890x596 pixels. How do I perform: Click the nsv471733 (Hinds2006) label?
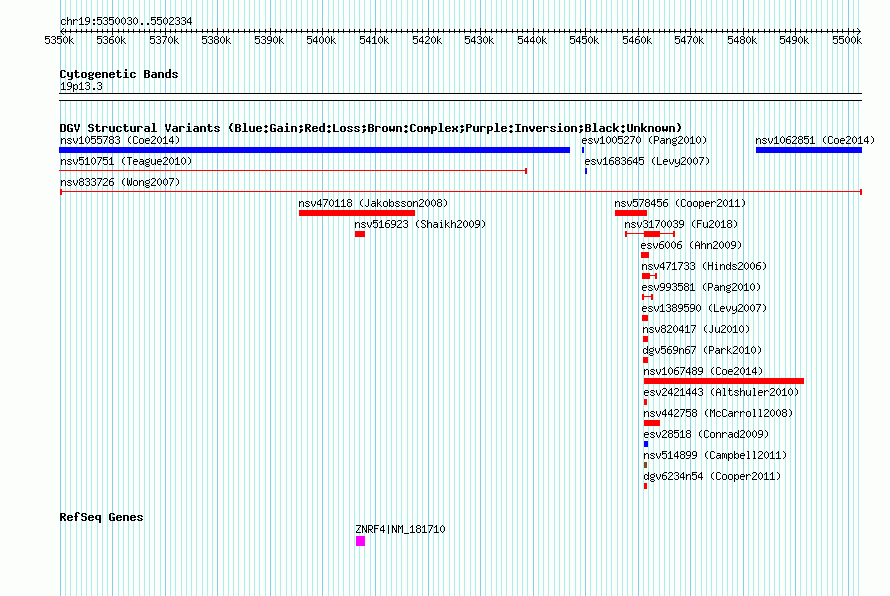point(704,266)
